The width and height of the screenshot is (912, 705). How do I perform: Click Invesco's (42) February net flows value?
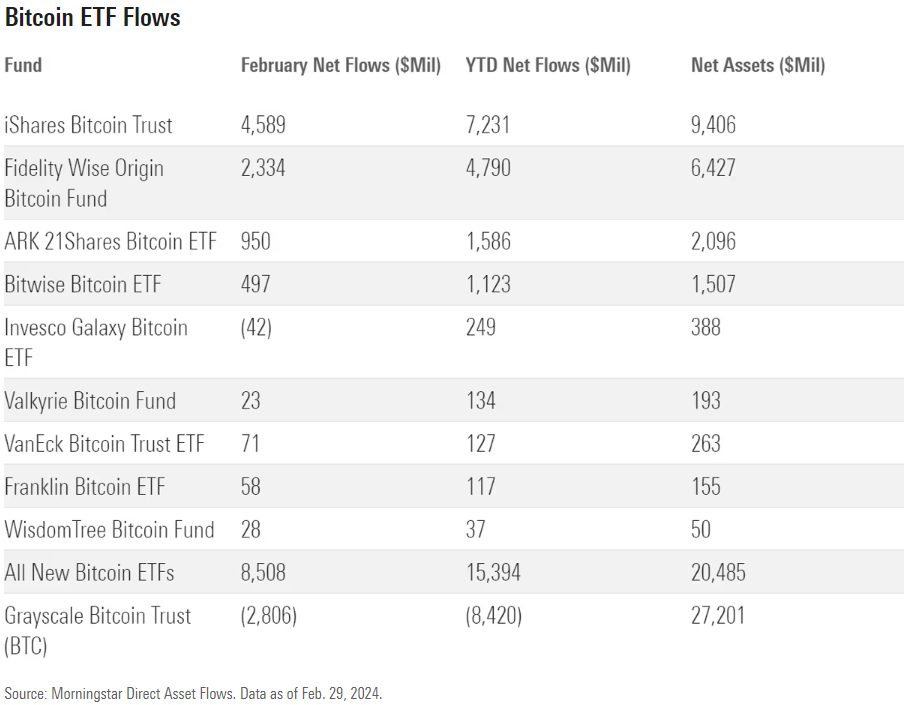coord(257,328)
